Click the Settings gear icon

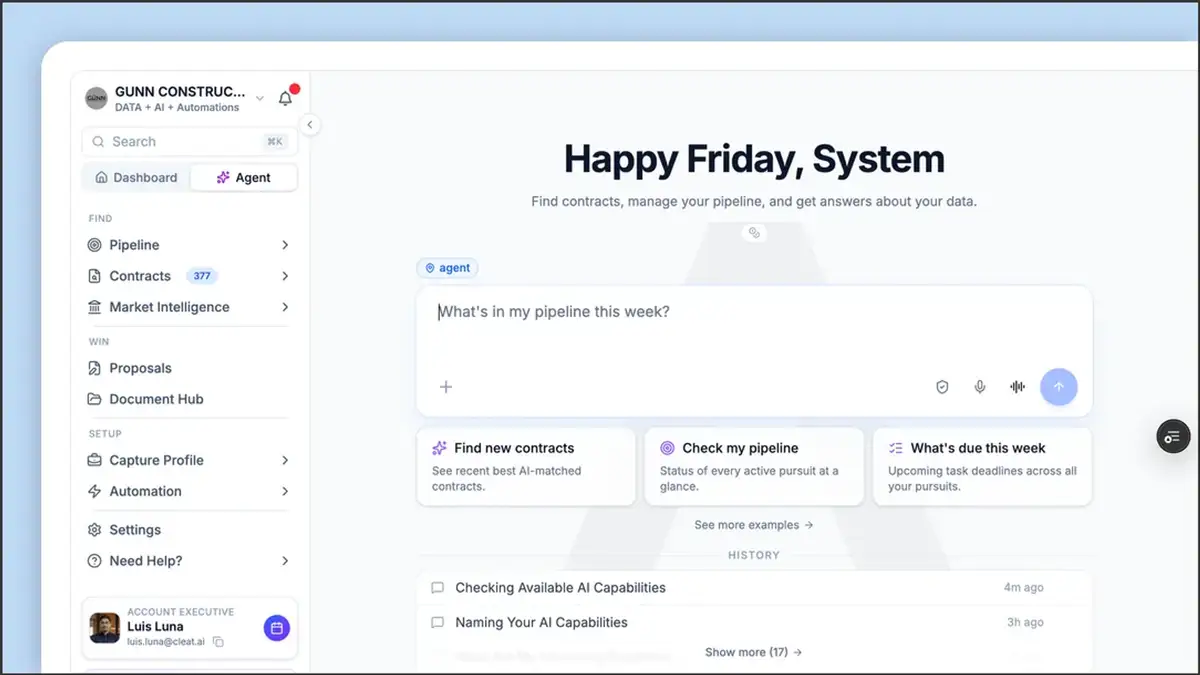95,530
